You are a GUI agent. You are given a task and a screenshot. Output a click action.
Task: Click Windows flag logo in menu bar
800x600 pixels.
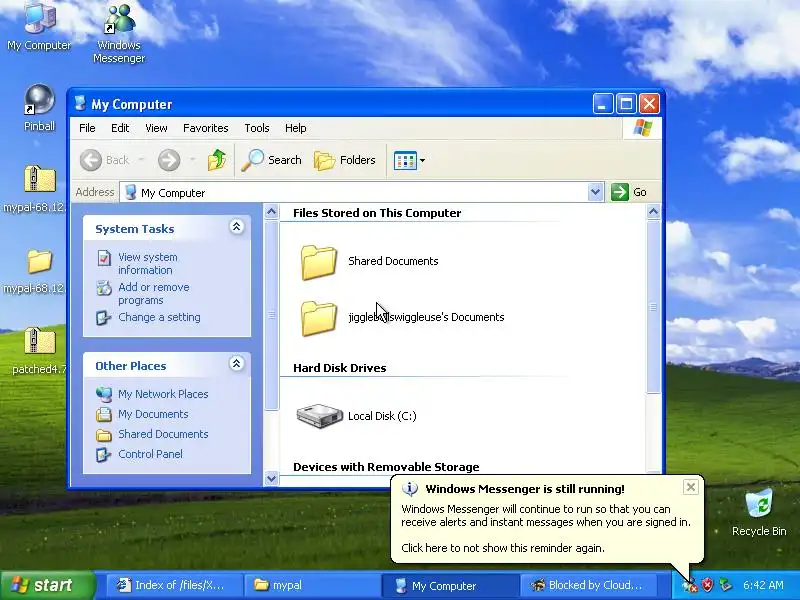(x=642, y=128)
